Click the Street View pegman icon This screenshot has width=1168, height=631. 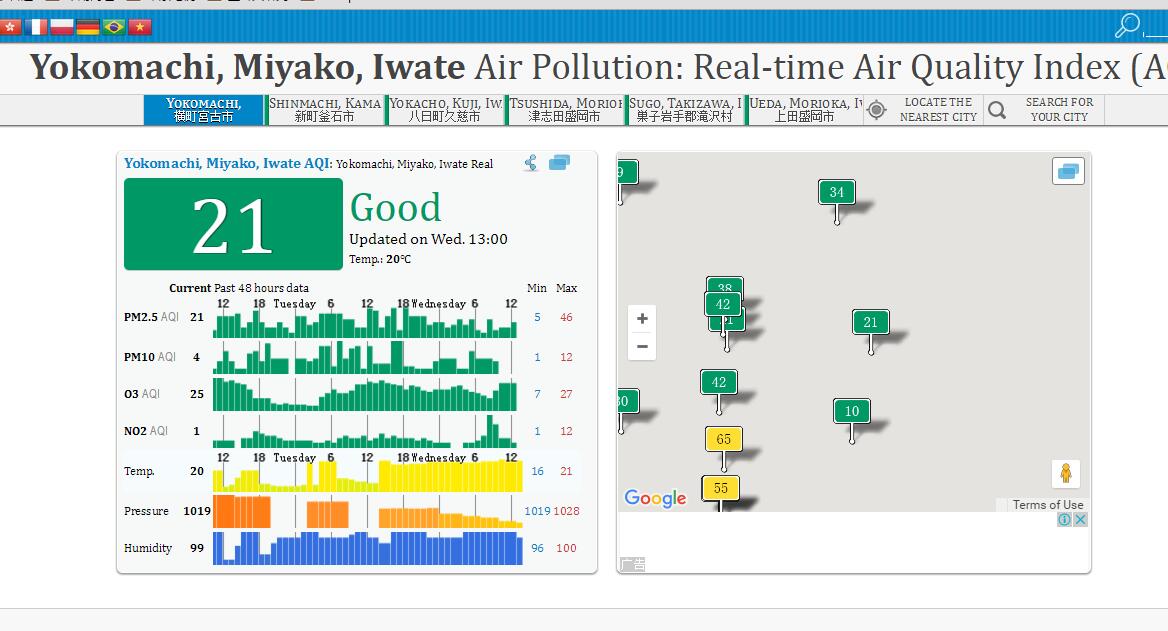(x=1066, y=473)
